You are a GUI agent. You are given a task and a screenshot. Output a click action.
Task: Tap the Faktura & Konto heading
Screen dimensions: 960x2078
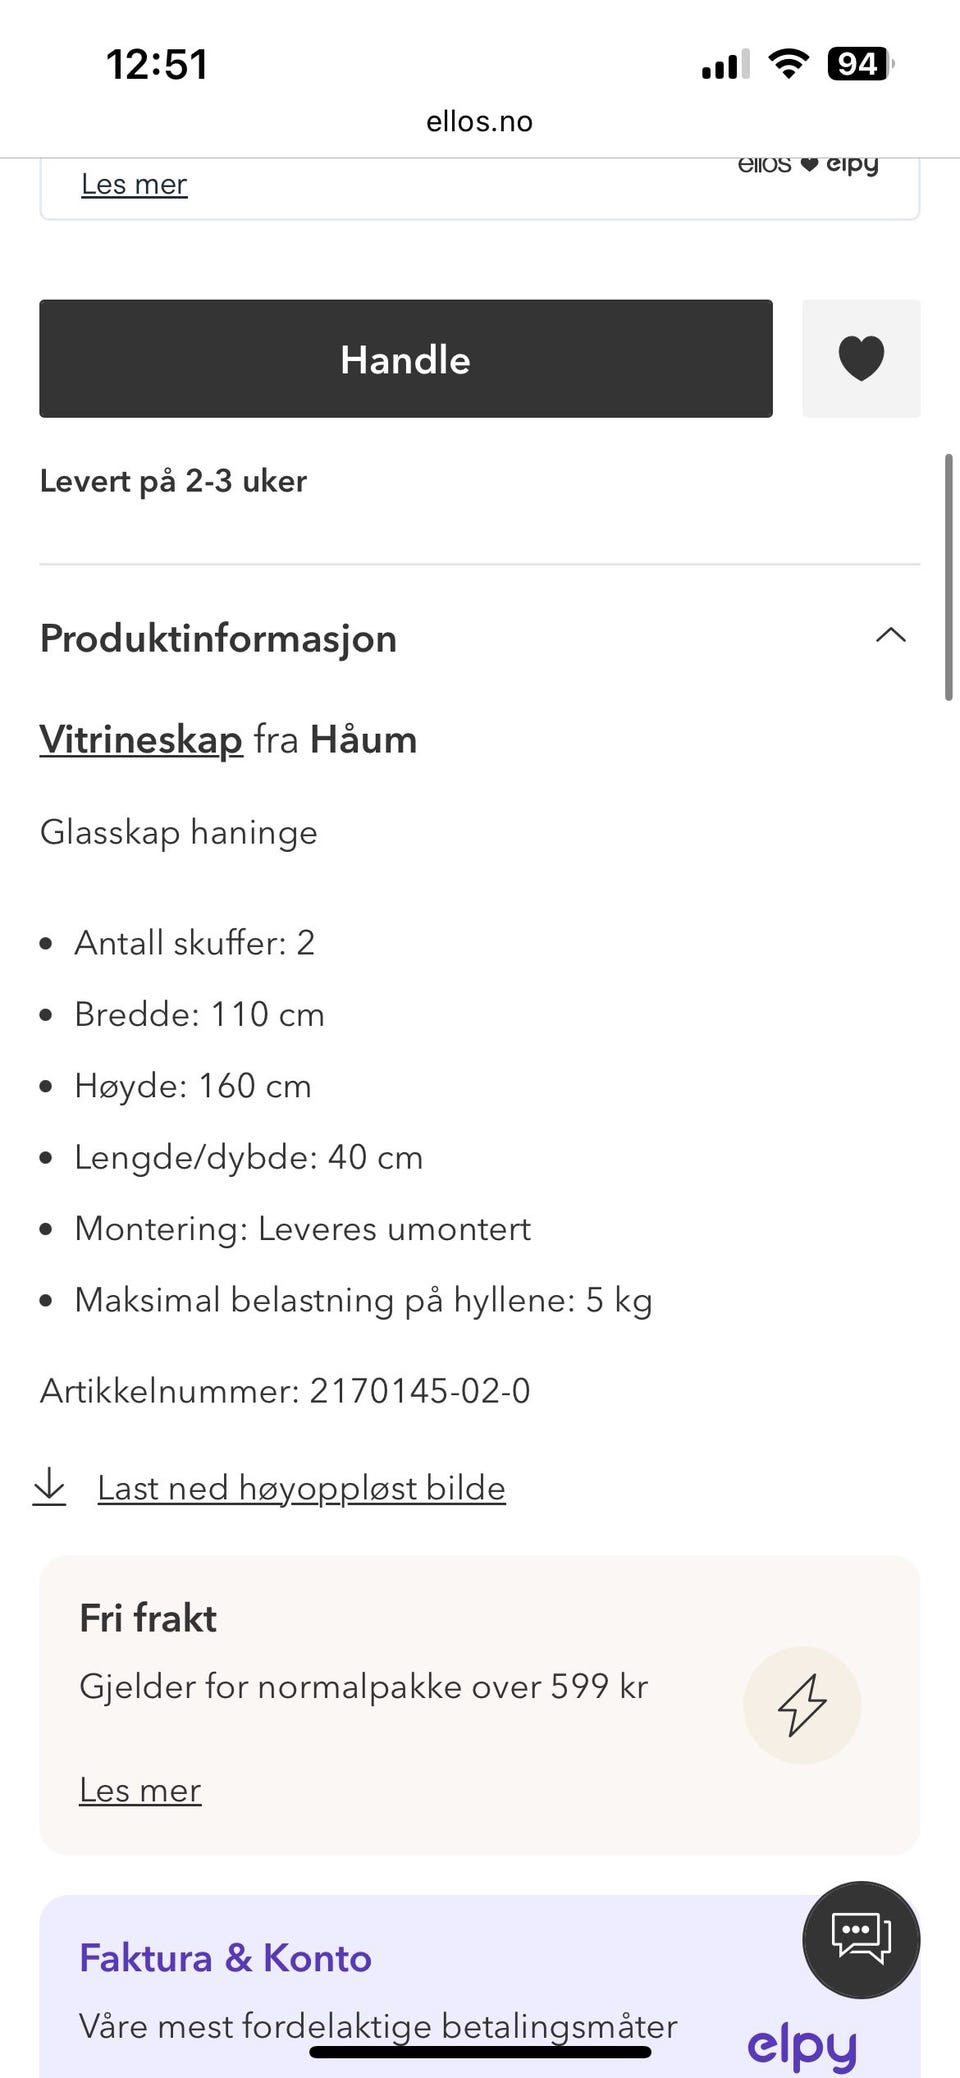tap(225, 1958)
